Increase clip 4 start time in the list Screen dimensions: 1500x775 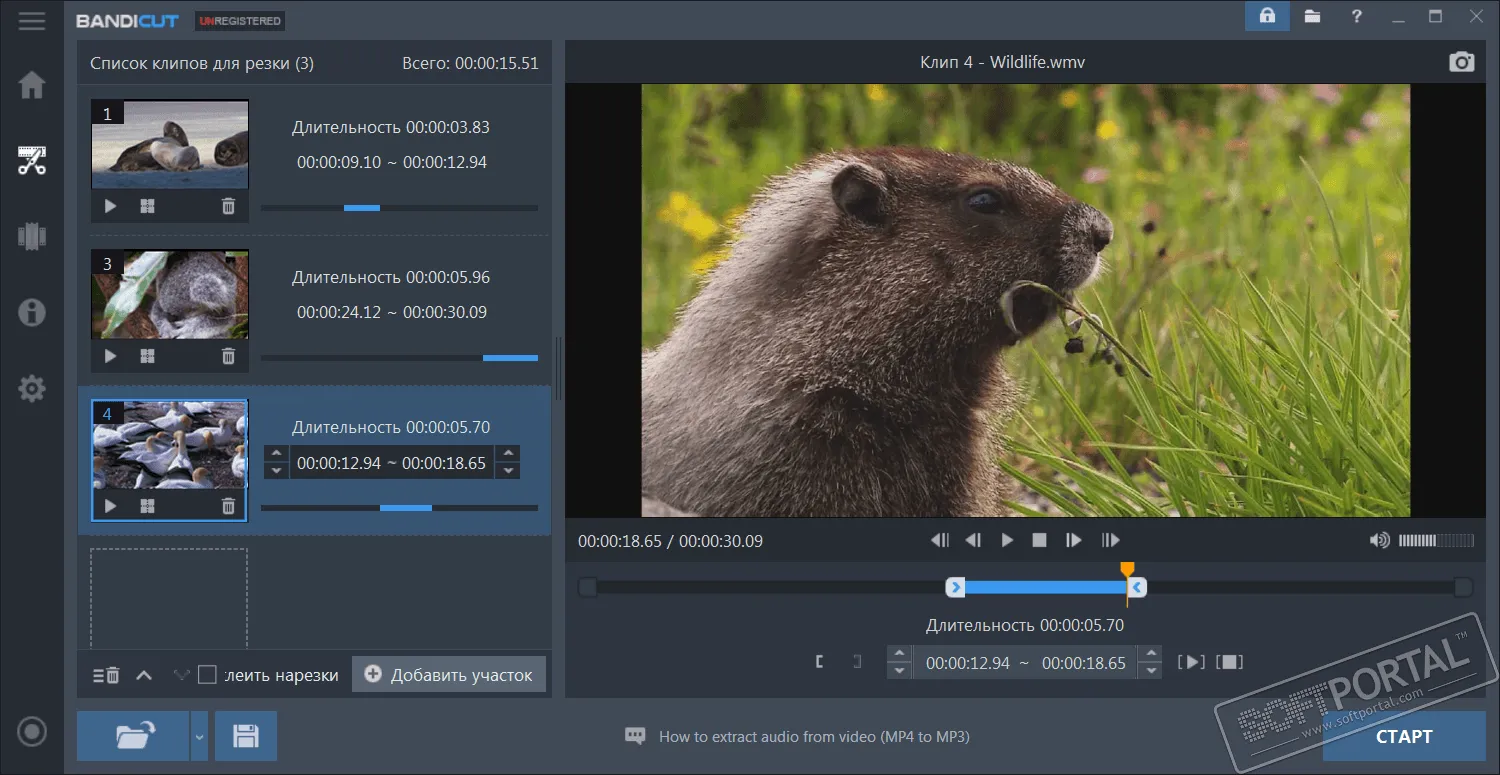[x=277, y=454]
